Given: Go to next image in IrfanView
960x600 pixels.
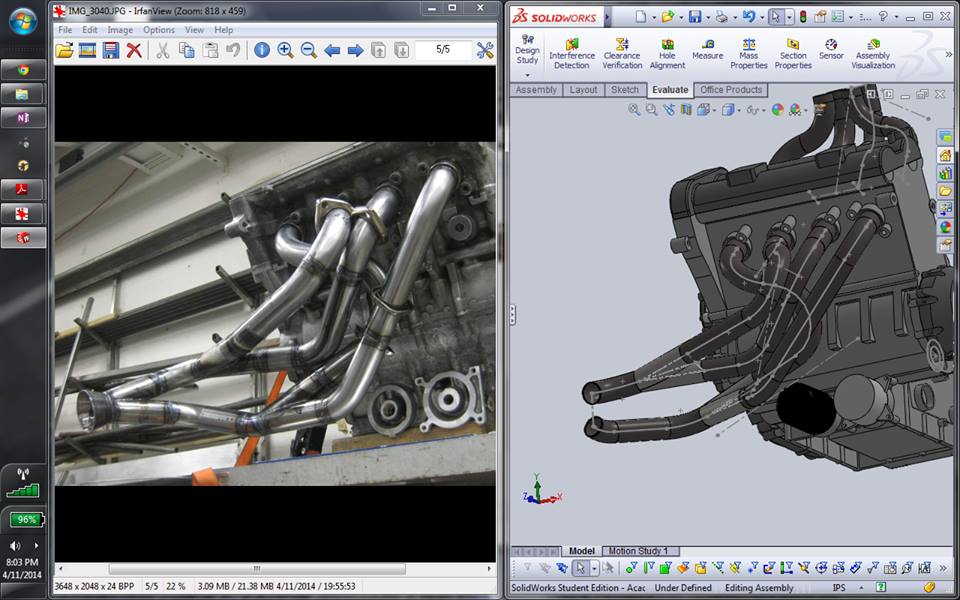Looking at the screenshot, I should click(356, 50).
